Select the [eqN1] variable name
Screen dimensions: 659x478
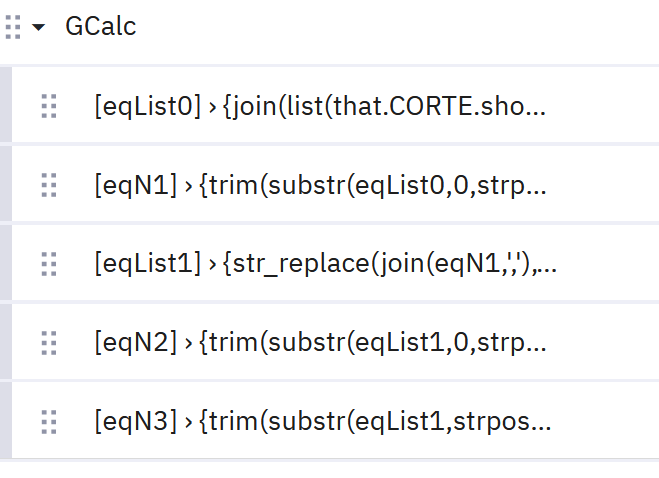pos(134,185)
